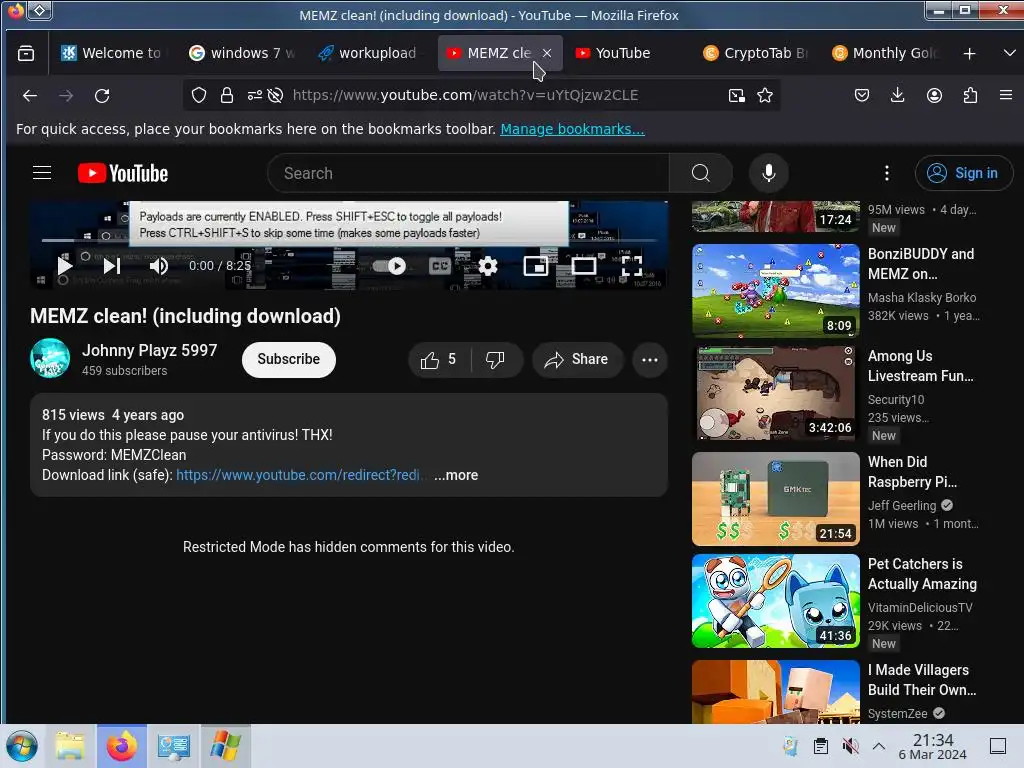This screenshot has width=1024, height=768.
Task: Toggle the autoplay switch in player
Action: click(389, 266)
